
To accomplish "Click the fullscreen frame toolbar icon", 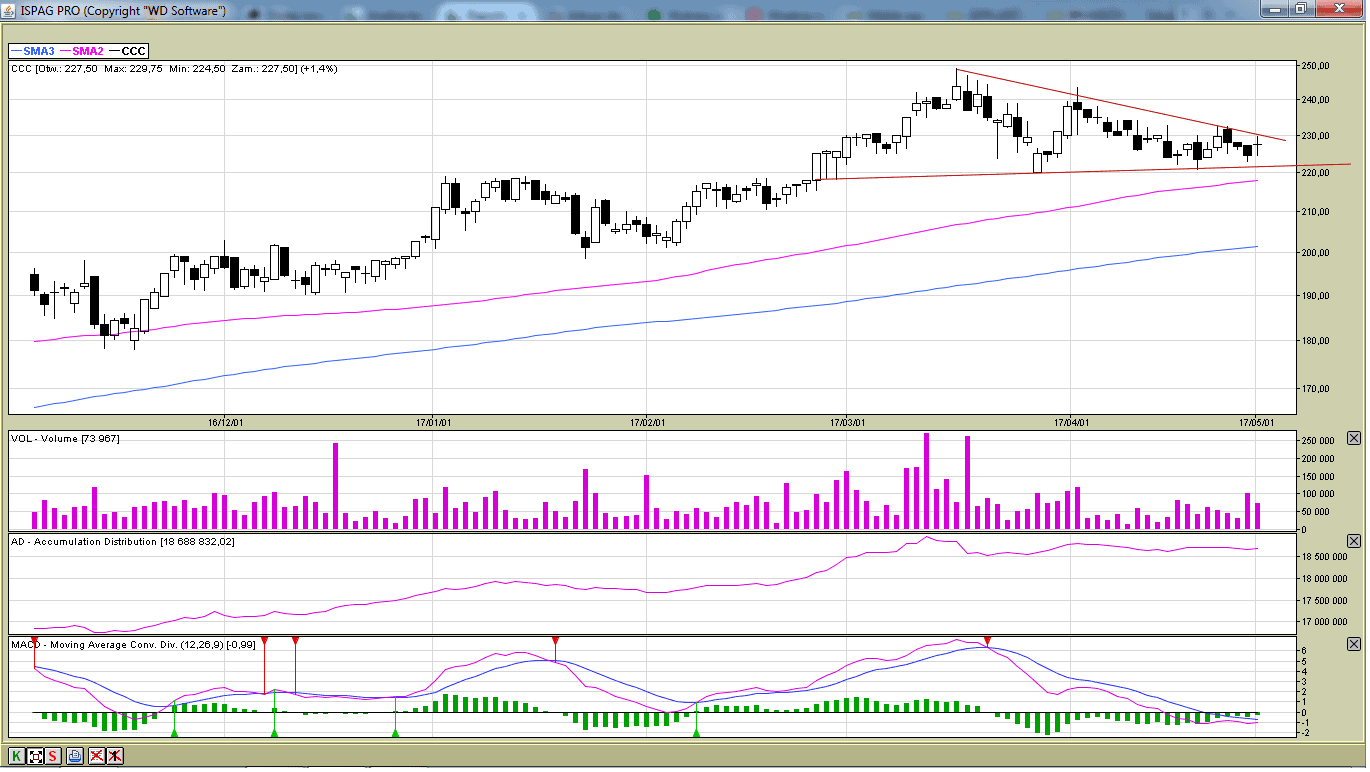I will point(35,756).
